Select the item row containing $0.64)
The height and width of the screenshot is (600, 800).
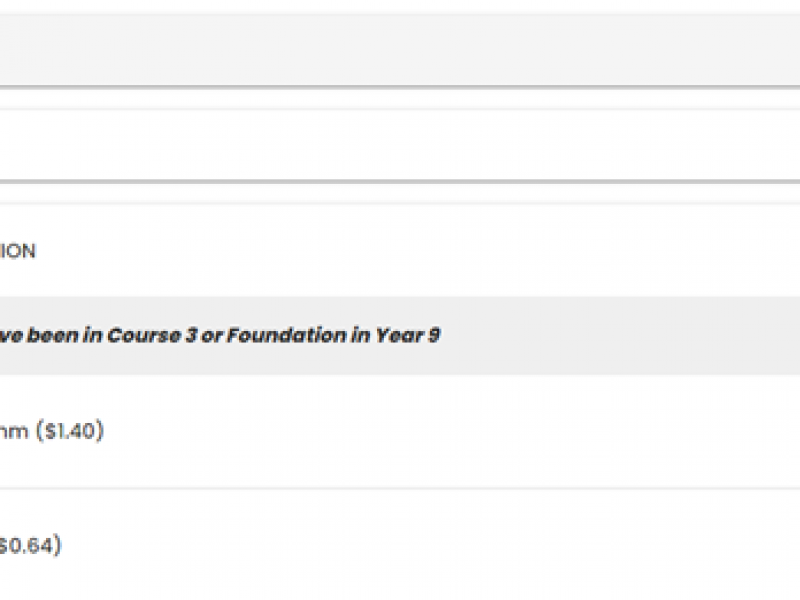400,545
